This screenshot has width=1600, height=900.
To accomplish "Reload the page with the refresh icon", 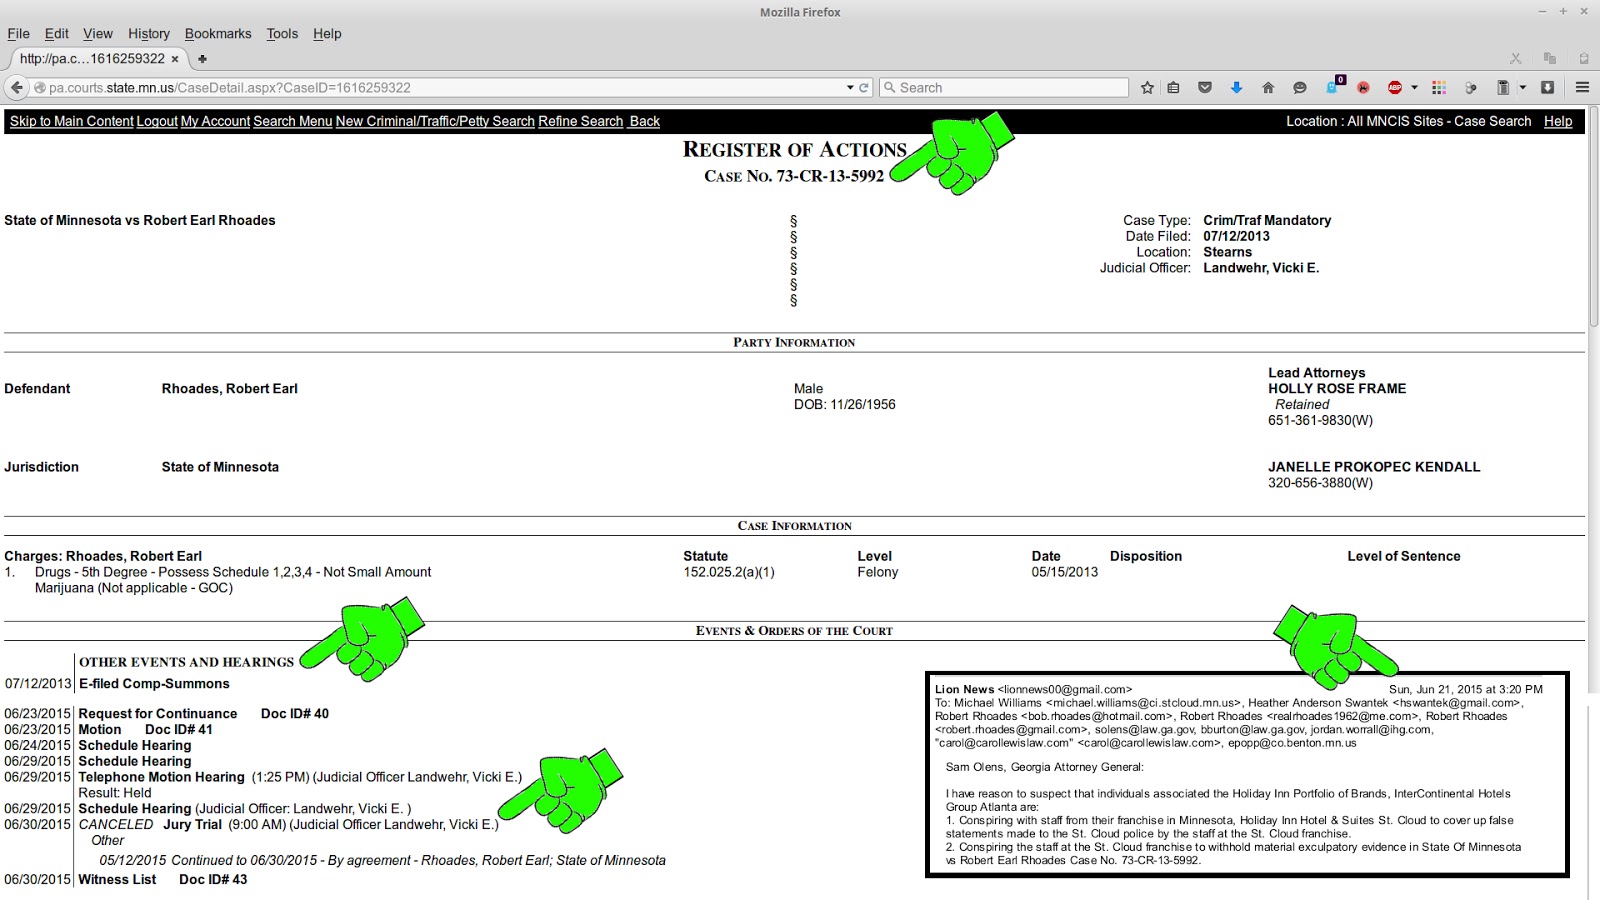I will pyautogui.click(x=864, y=88).
